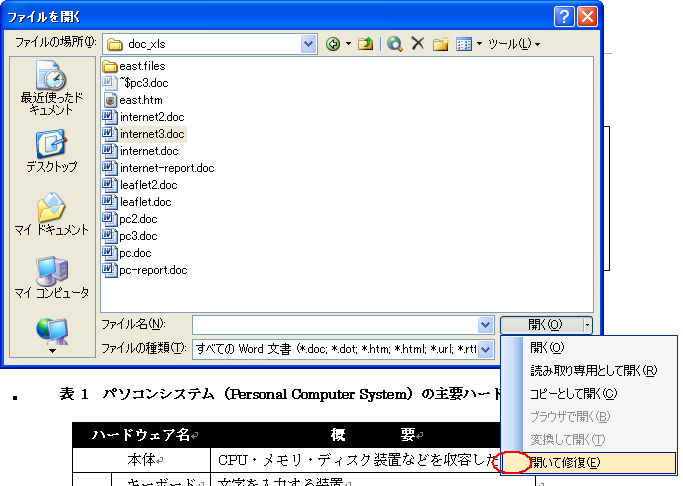Click the ハードウェア名 table header in document
The height and width of the screenshot is (486, 683).
[x=141, y=435]
